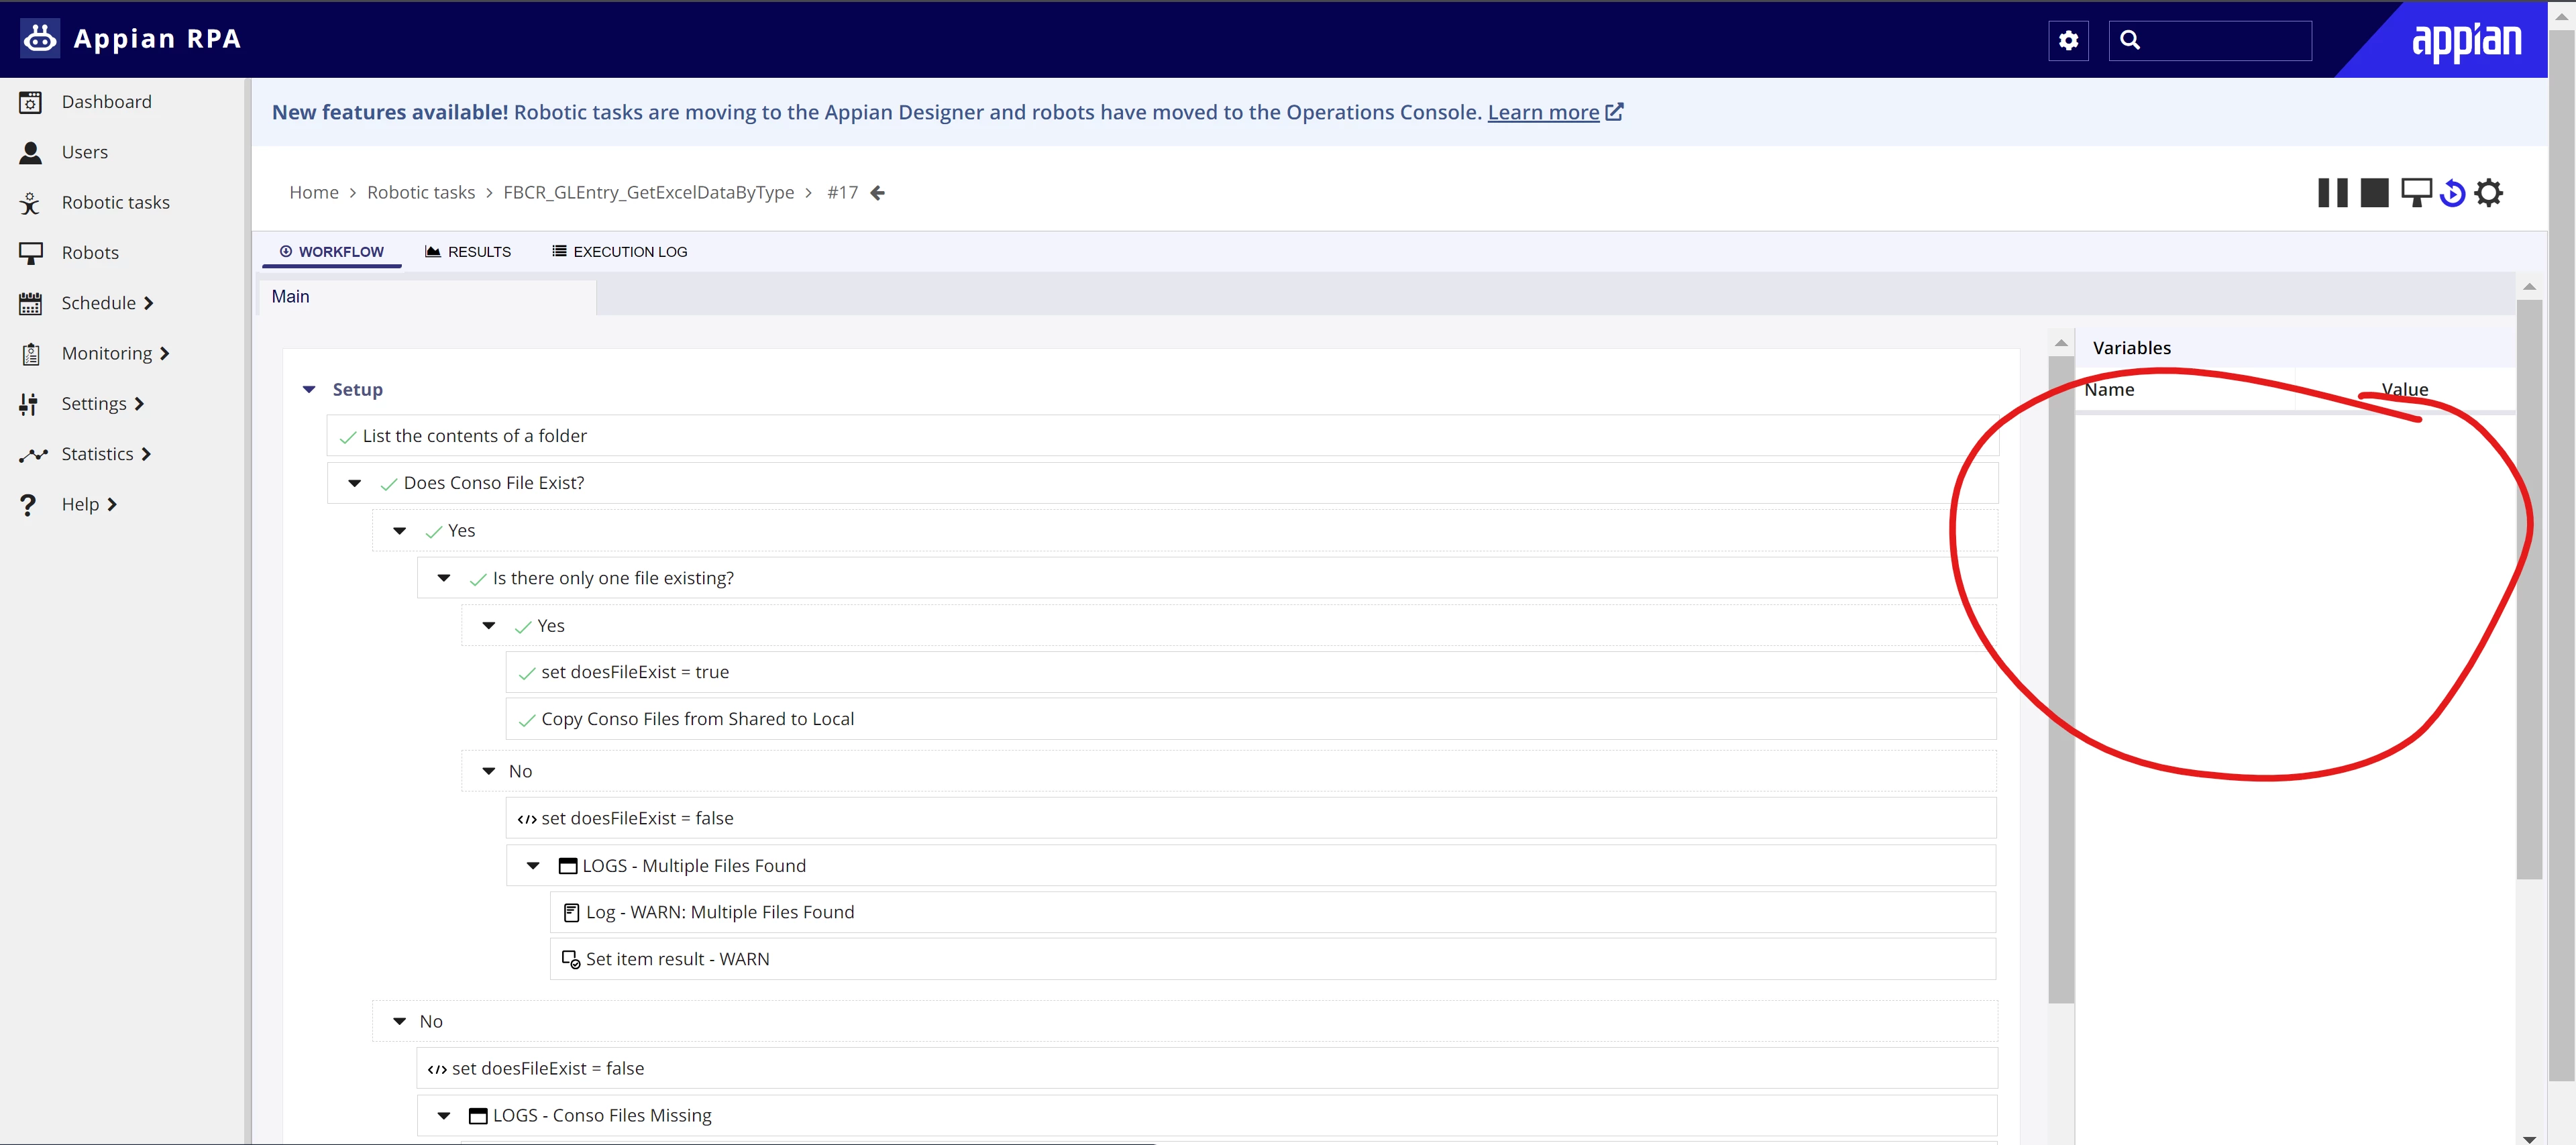Collapse the first Yes branch under Does Conso File Exist
Screen dimensions: 2576x1145
(x=399, y=531)
